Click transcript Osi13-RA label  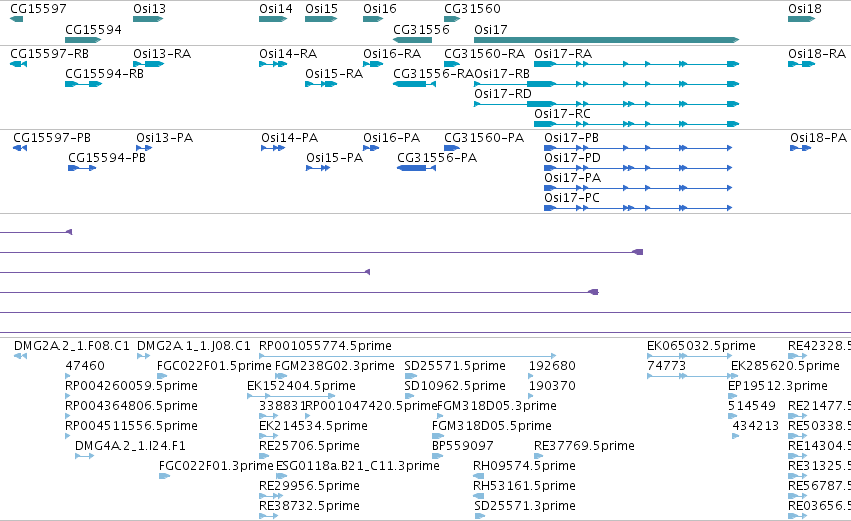click(162, 54)
